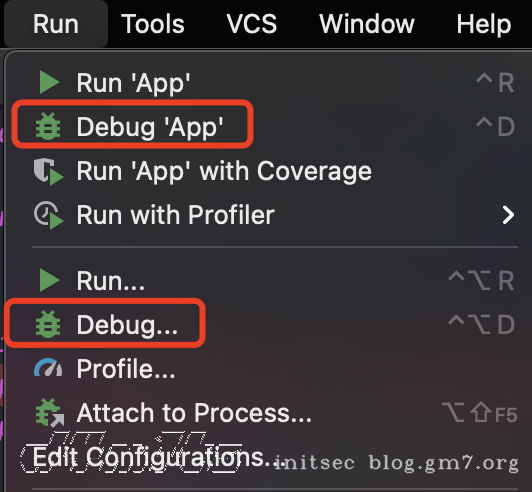Click the bug icon next to Debug...
The width and height of the screenshot is (532, 492).
pos(48,324)
